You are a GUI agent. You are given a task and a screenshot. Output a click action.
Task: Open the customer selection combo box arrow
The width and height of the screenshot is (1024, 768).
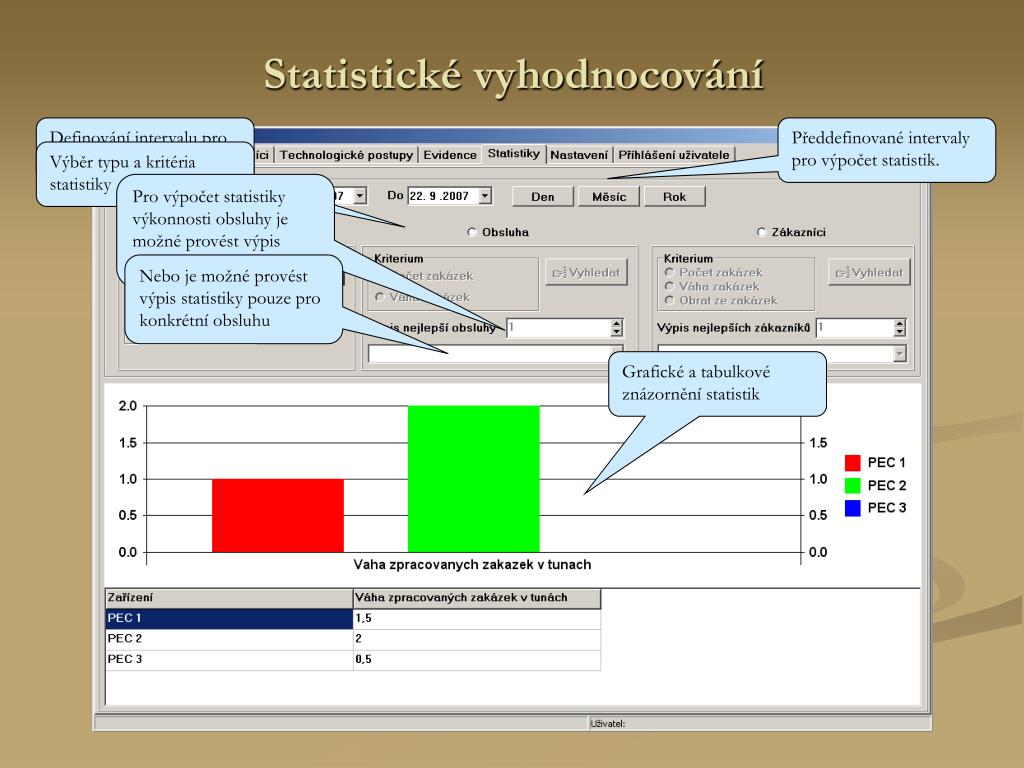coord(900,353)
